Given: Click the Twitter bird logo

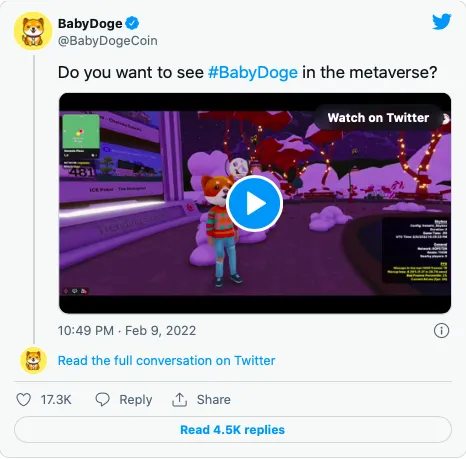Looking at the screenshot, I should pyautogui.click(x=442, y=22).
